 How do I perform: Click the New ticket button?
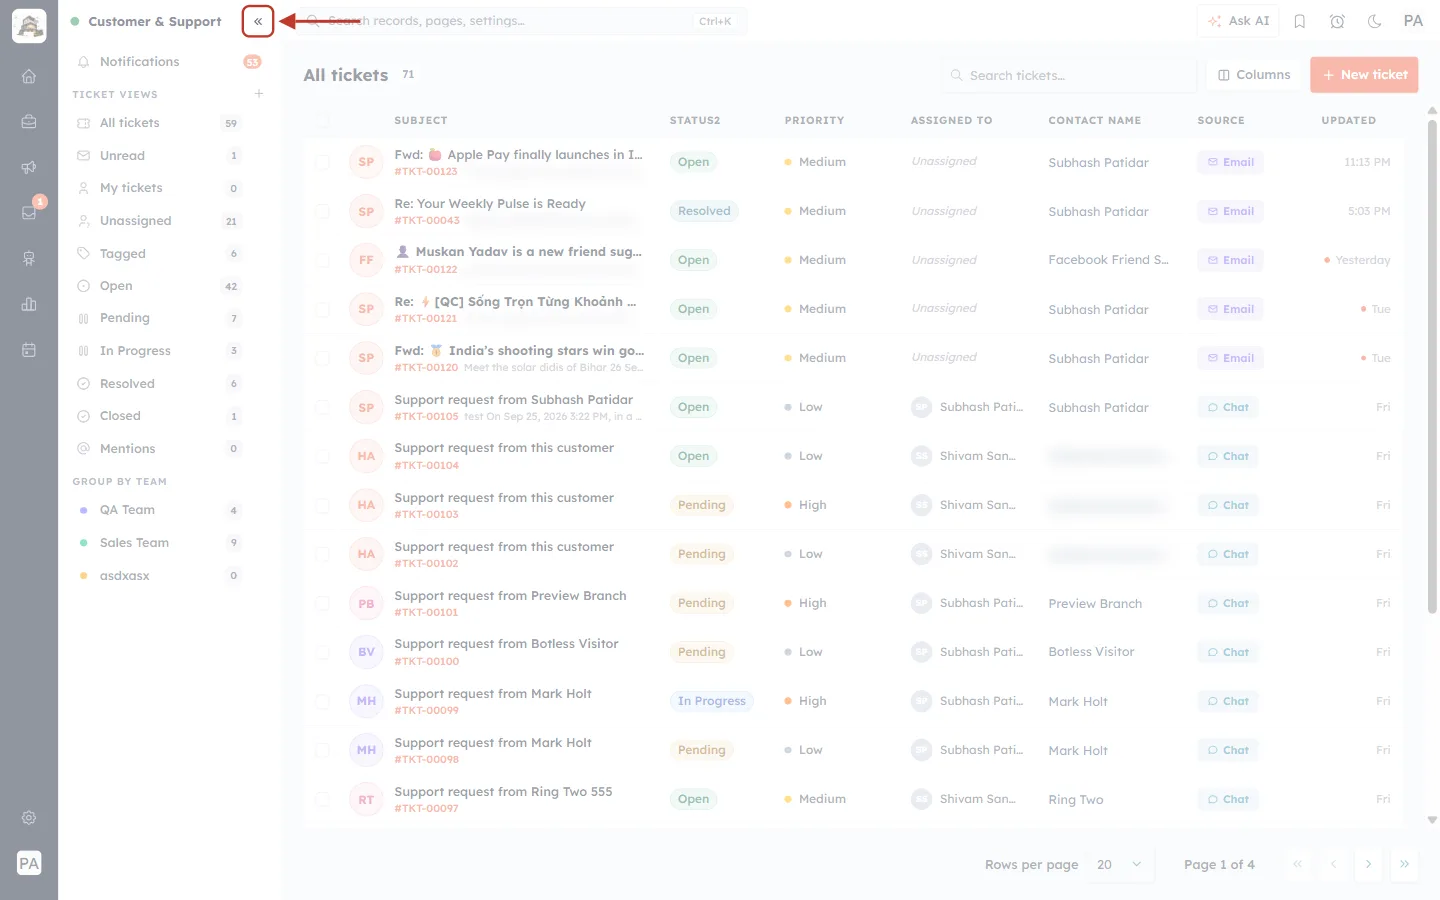[1364, 75]
